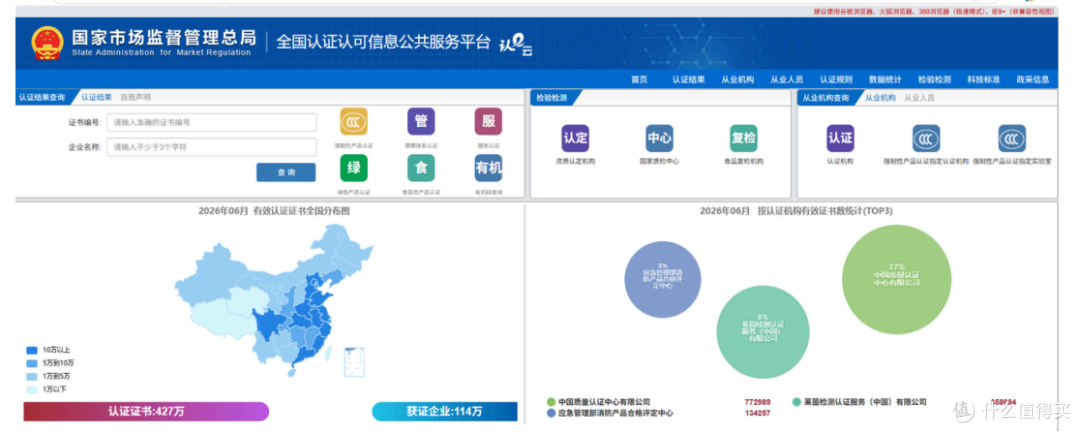Toggle 中国质量认证中心有限公司 chart legend
The width and height of the screenshot is (1080, 433).
point(599,402)
